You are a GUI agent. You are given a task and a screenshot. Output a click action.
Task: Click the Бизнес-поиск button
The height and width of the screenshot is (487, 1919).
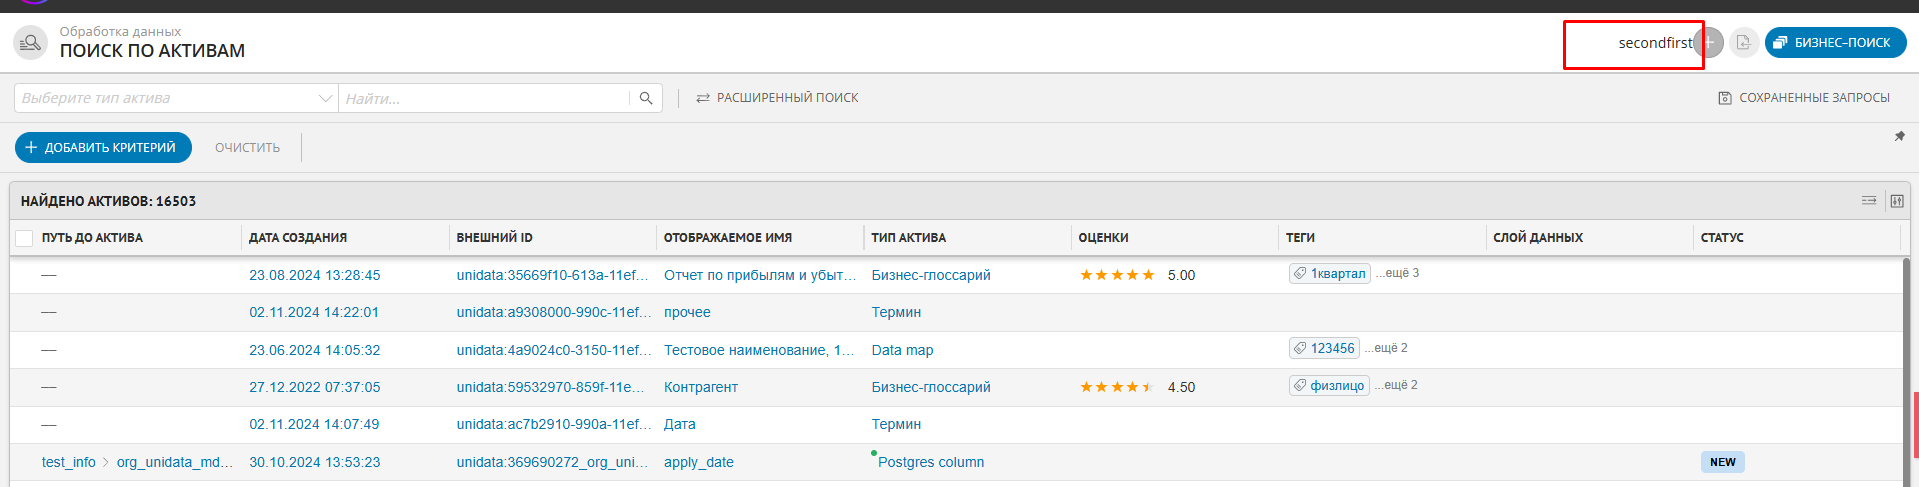click(1835, 43)
